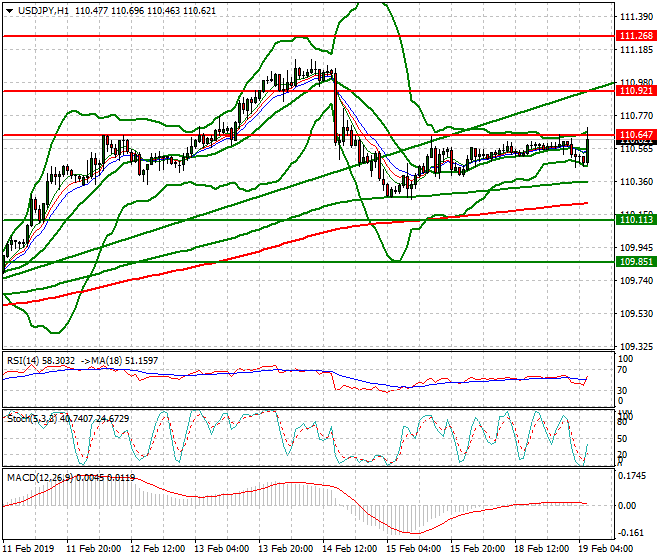Click the 109.325 price scale value
The width and height of the screenshot is (660, 560).
(x=636, y=347)
